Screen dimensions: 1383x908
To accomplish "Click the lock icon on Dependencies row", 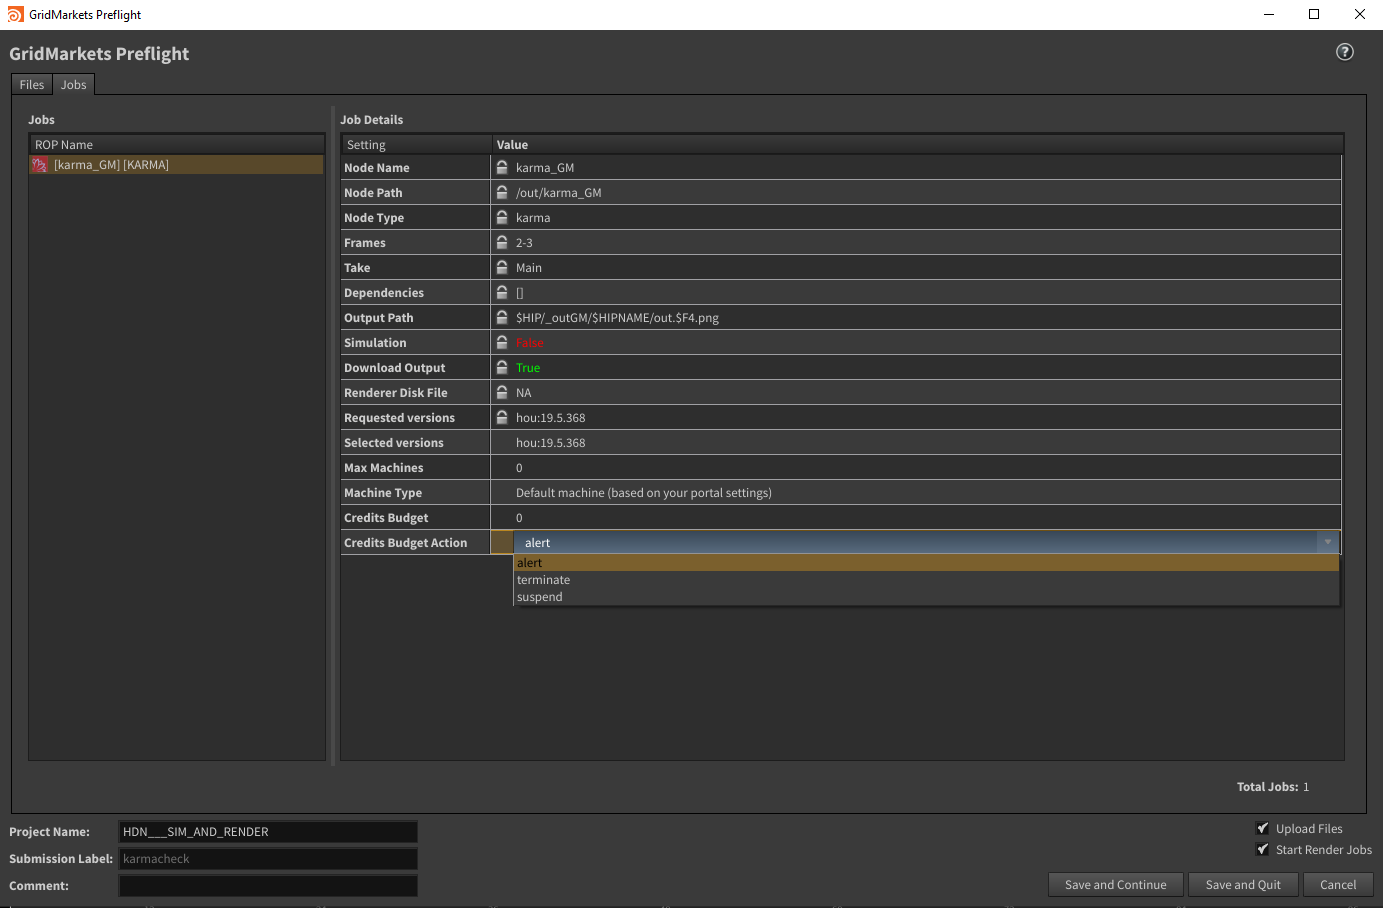I will tap(502, 292).
